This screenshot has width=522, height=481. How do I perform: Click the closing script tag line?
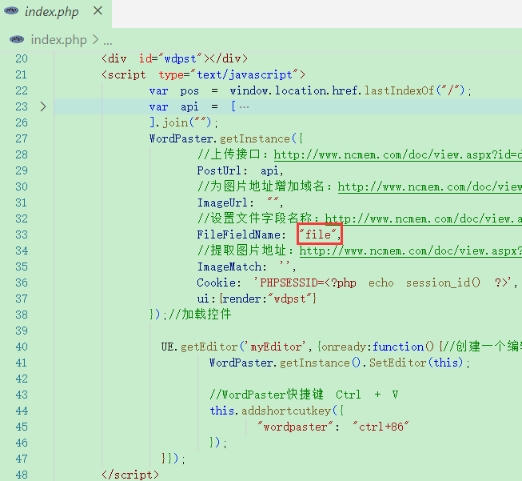(x=130, y=474)
